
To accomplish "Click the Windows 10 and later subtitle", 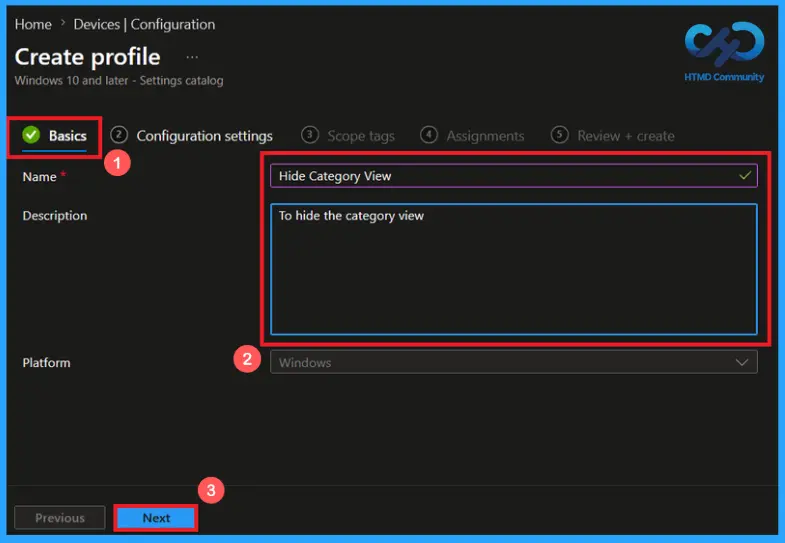I will pyautogui.click(x=119, y=81).
